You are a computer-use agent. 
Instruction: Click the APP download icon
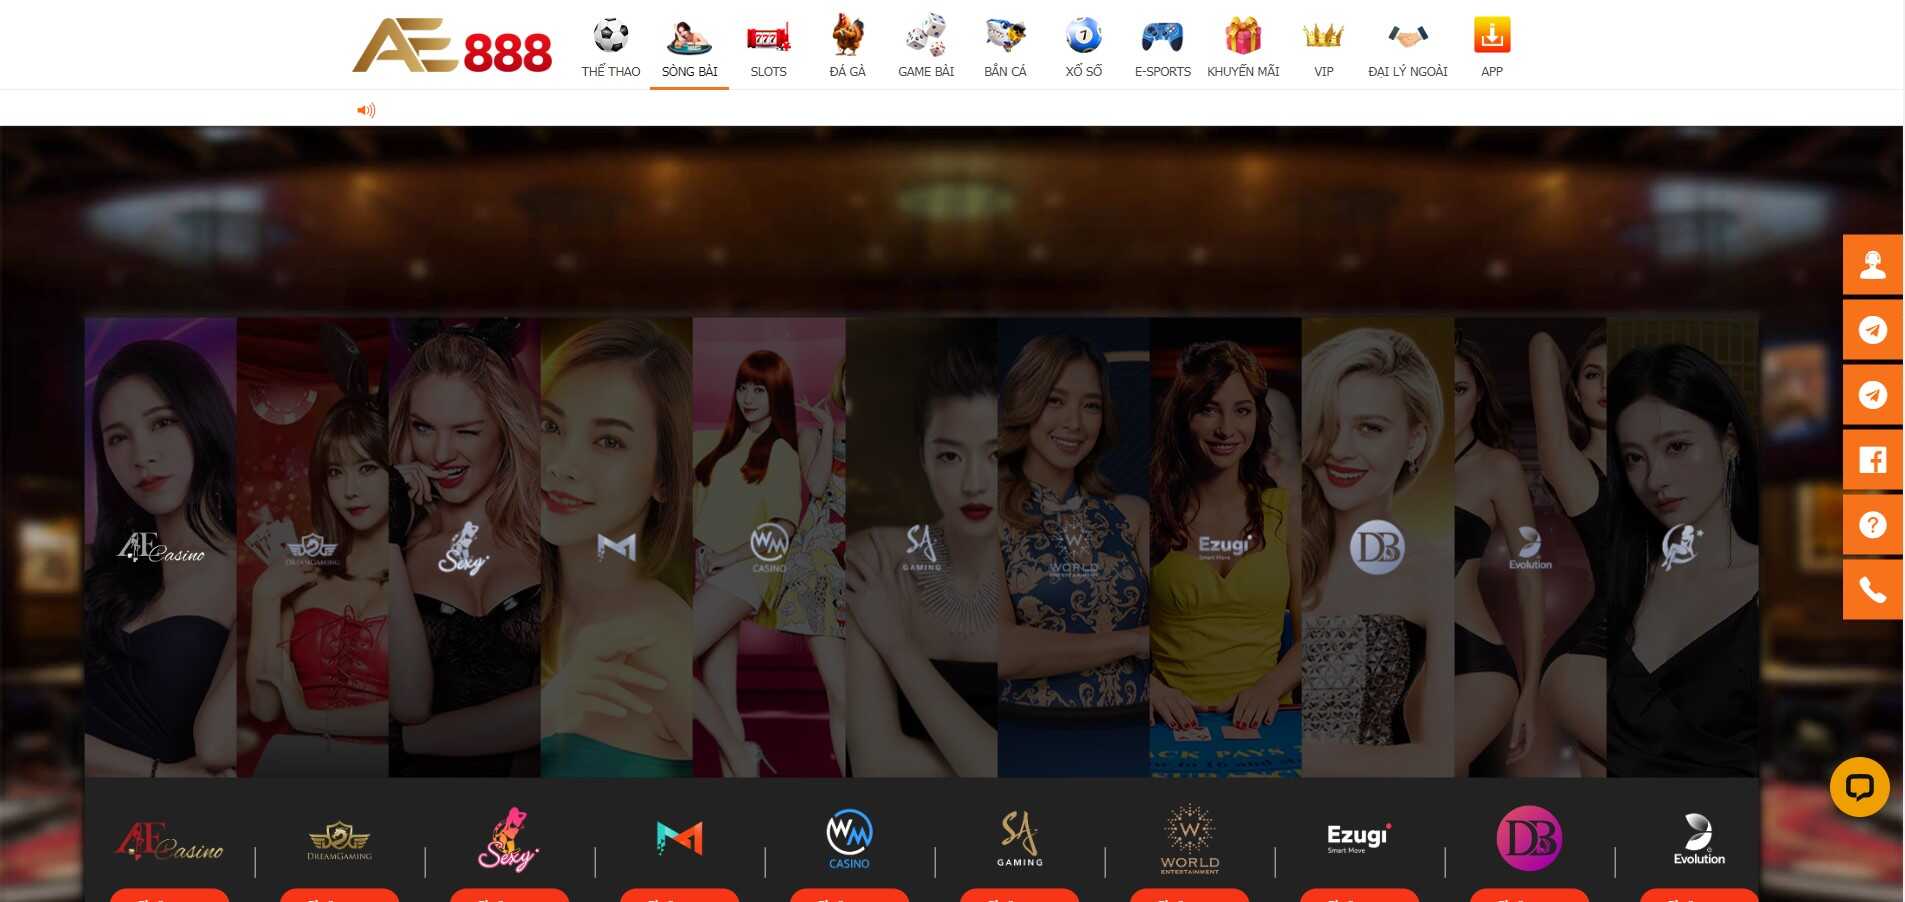[1492, 35]
